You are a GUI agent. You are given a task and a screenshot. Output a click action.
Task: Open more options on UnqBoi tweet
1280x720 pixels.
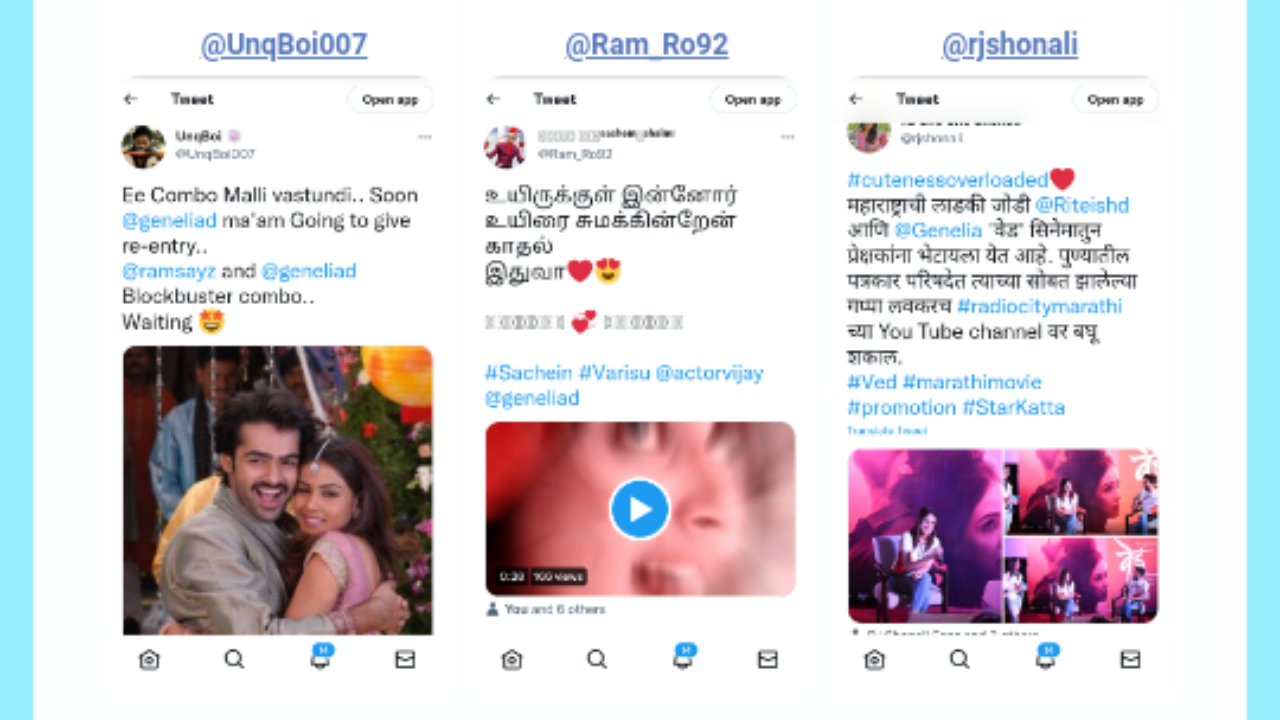(424, 137)
